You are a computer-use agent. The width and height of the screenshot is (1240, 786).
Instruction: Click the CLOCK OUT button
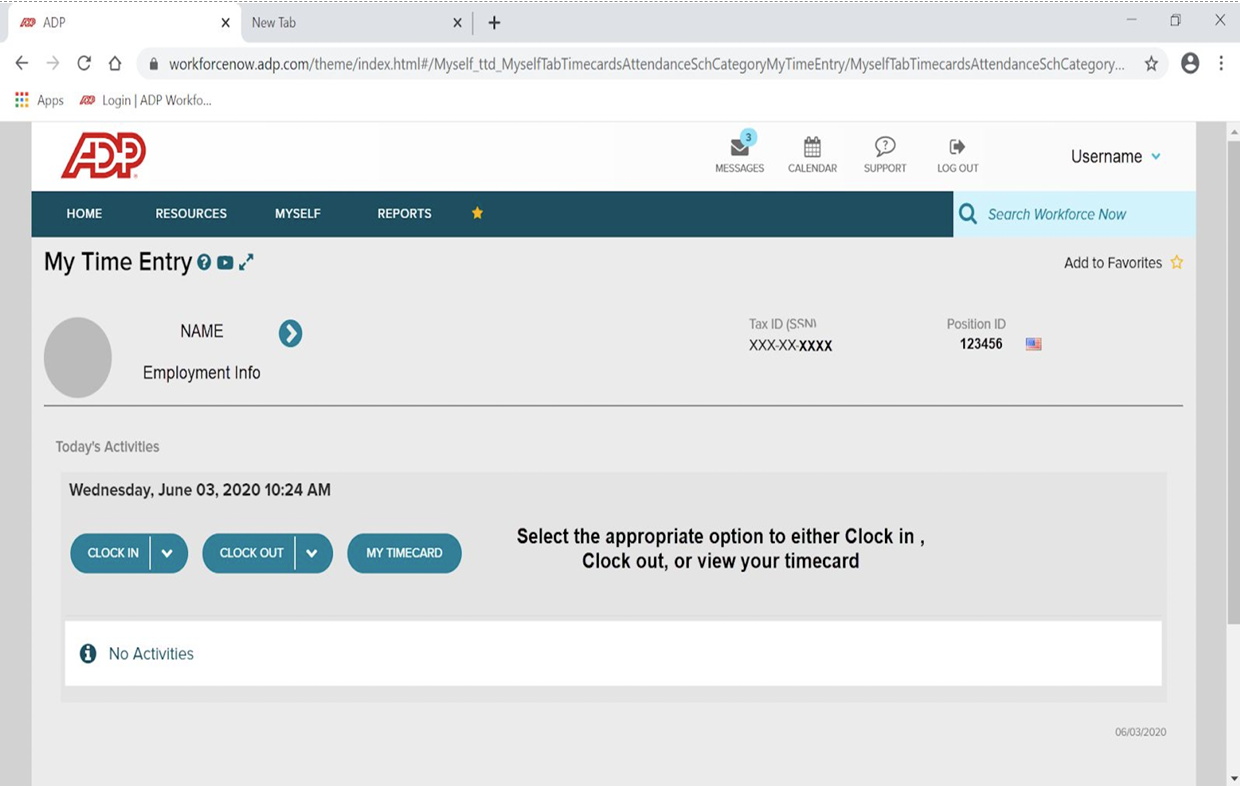[x=251, y=553]
